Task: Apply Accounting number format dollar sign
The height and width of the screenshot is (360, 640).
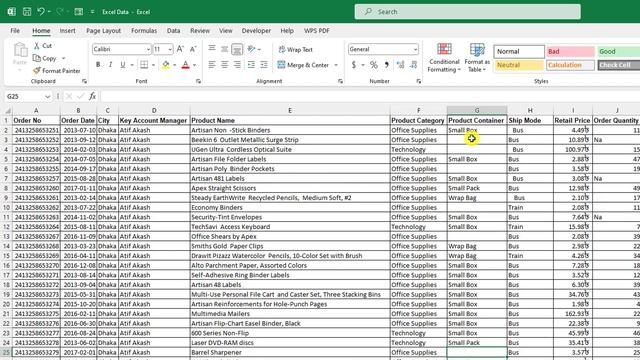Action: point(354,65)
